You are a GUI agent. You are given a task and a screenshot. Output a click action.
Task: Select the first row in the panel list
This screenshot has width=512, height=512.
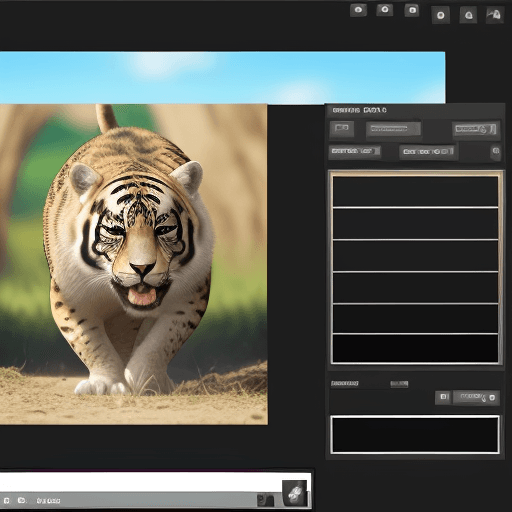pos(415,191)
